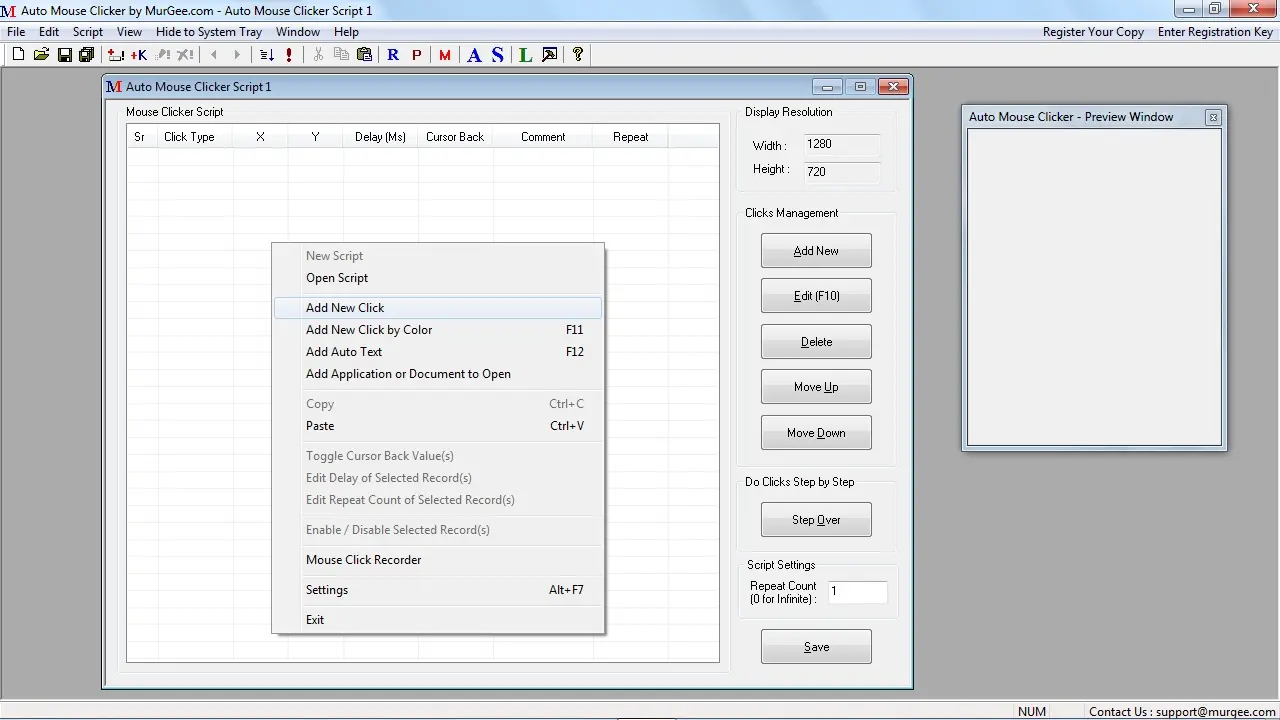The width and height of the screenshot is (1280, 720).
Task: Choose Add New Click by Color
Action: point(438,330)
